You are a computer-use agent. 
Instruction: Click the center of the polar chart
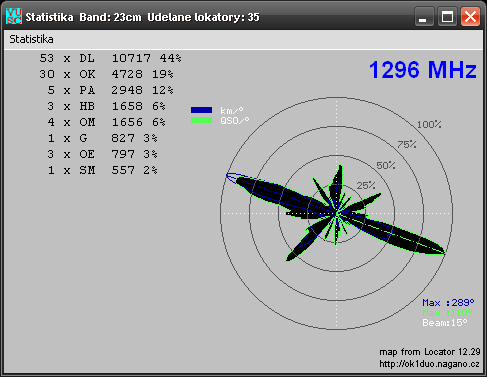coord(336,213)
